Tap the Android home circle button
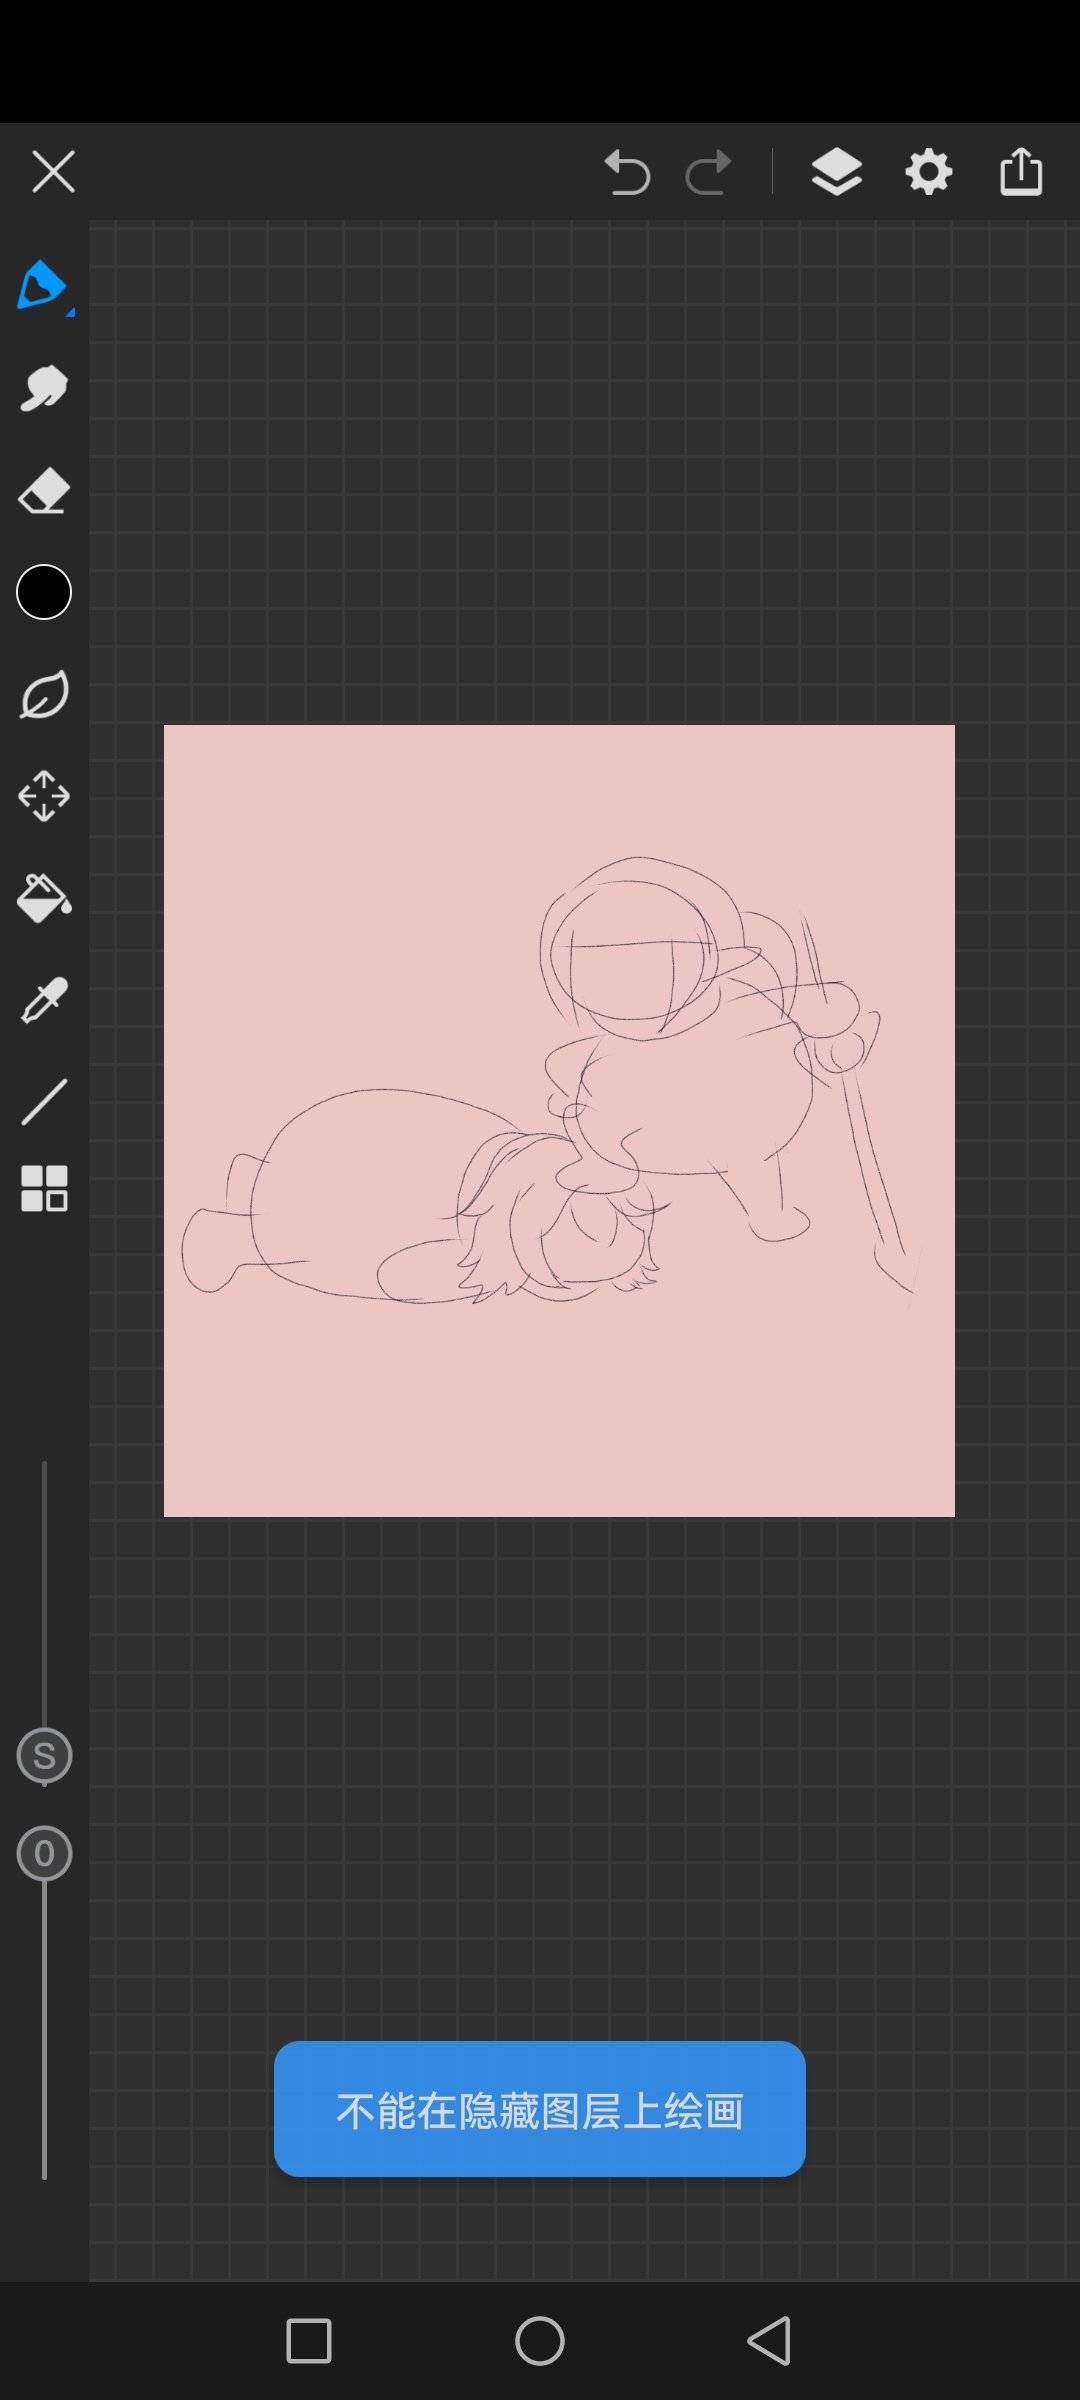Screen dimensions: 1080x2400 [540, 2341]
